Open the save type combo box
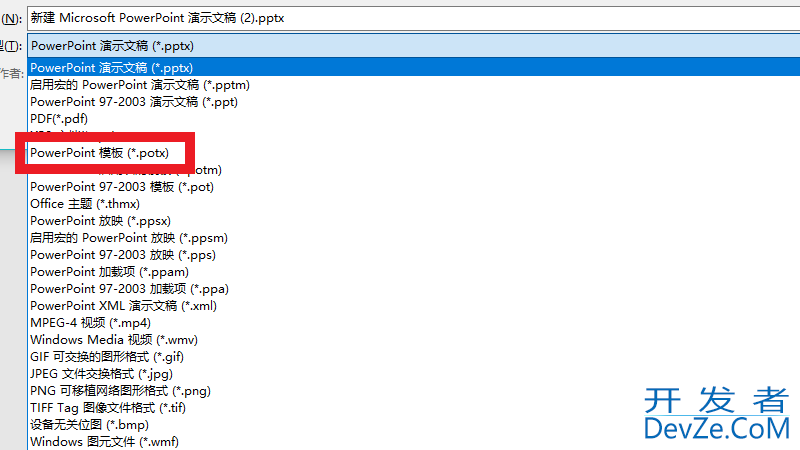 tap(413, 46)
